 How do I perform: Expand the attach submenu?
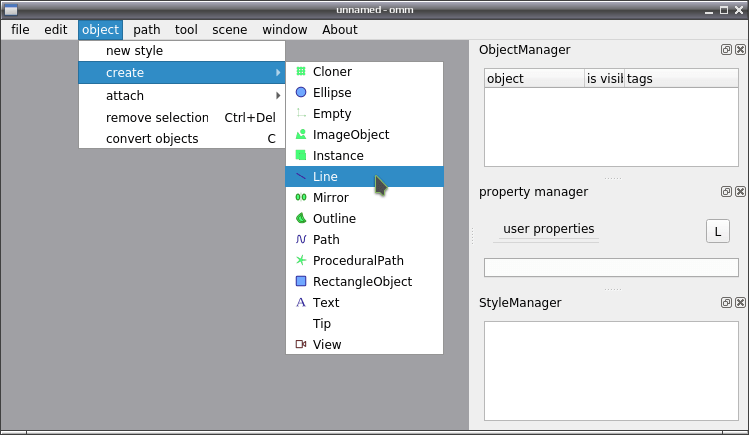point(182,95)
